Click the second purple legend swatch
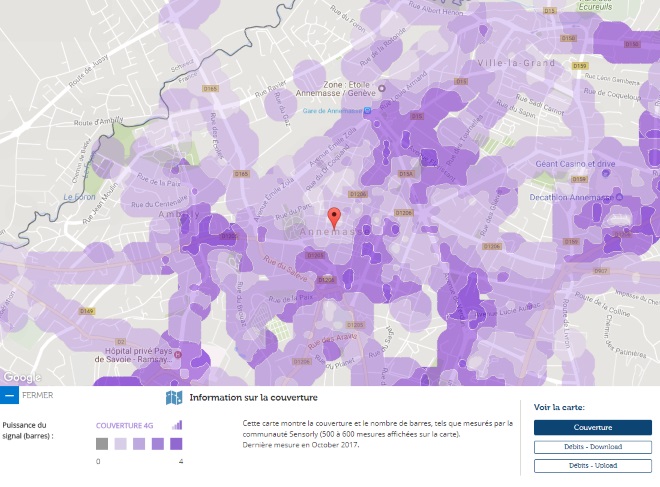Image resolution: width=660 pixels, height=487 pixels. pos(139,444)
